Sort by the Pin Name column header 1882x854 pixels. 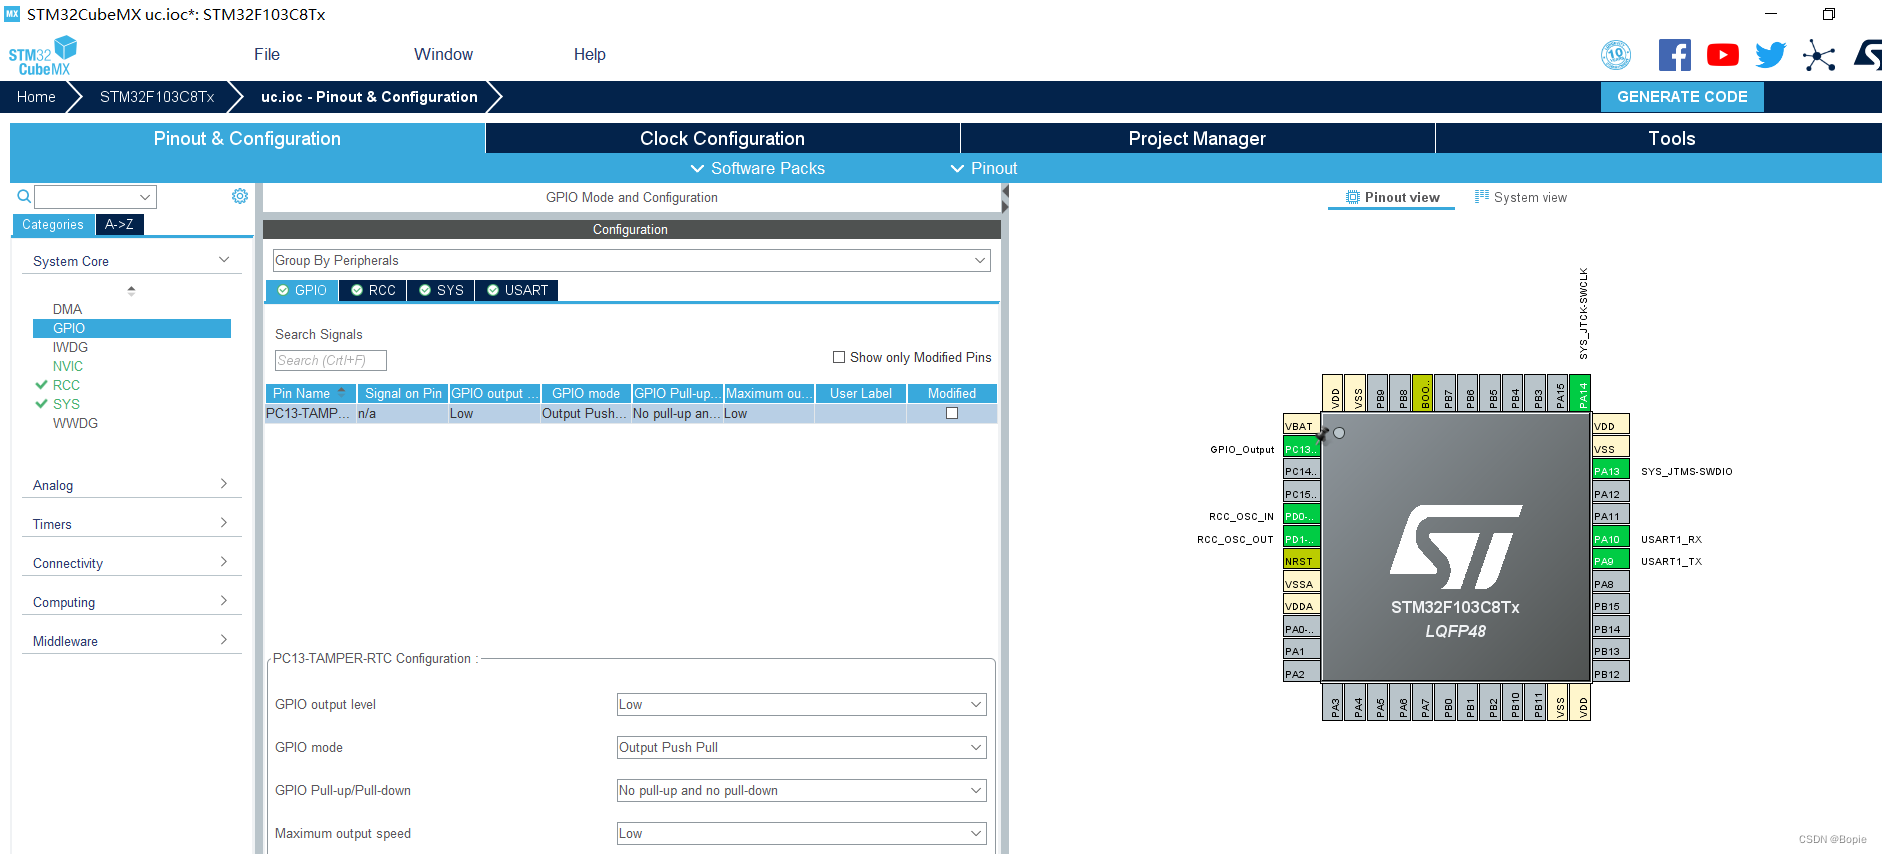tap(311, 393)
